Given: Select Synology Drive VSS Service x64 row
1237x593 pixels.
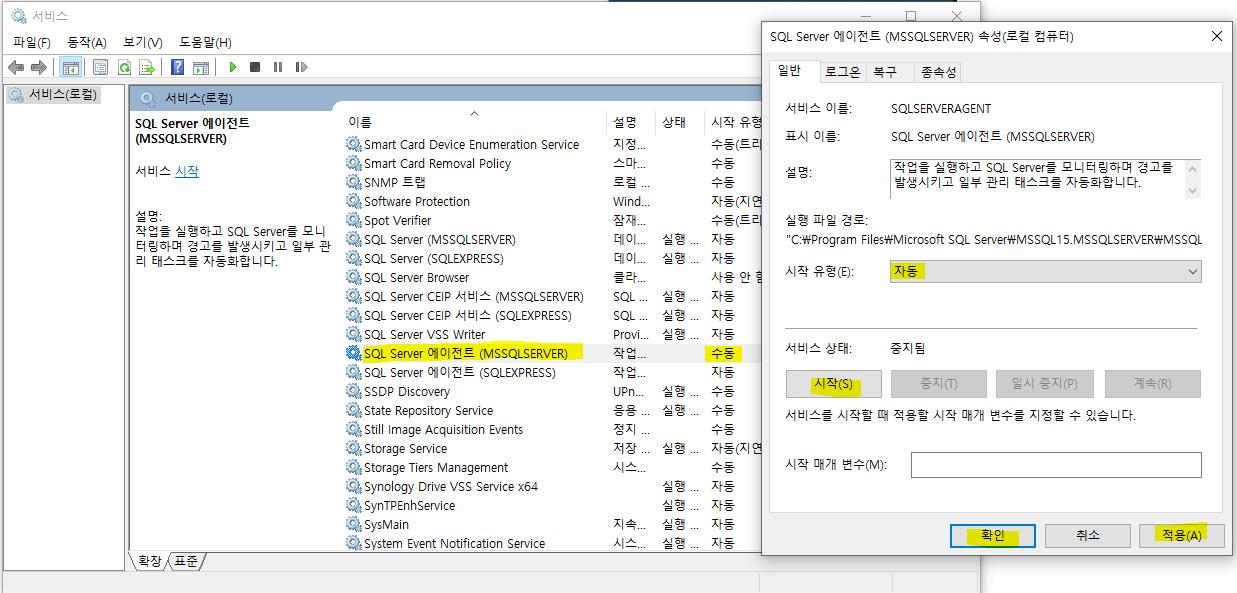Looking at the screenshot, I should click(x=553, y=486).
